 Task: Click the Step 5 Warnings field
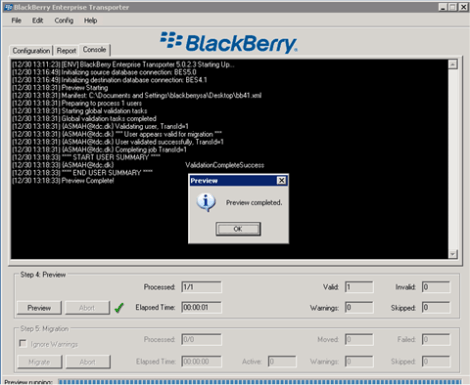click(359, 361)
